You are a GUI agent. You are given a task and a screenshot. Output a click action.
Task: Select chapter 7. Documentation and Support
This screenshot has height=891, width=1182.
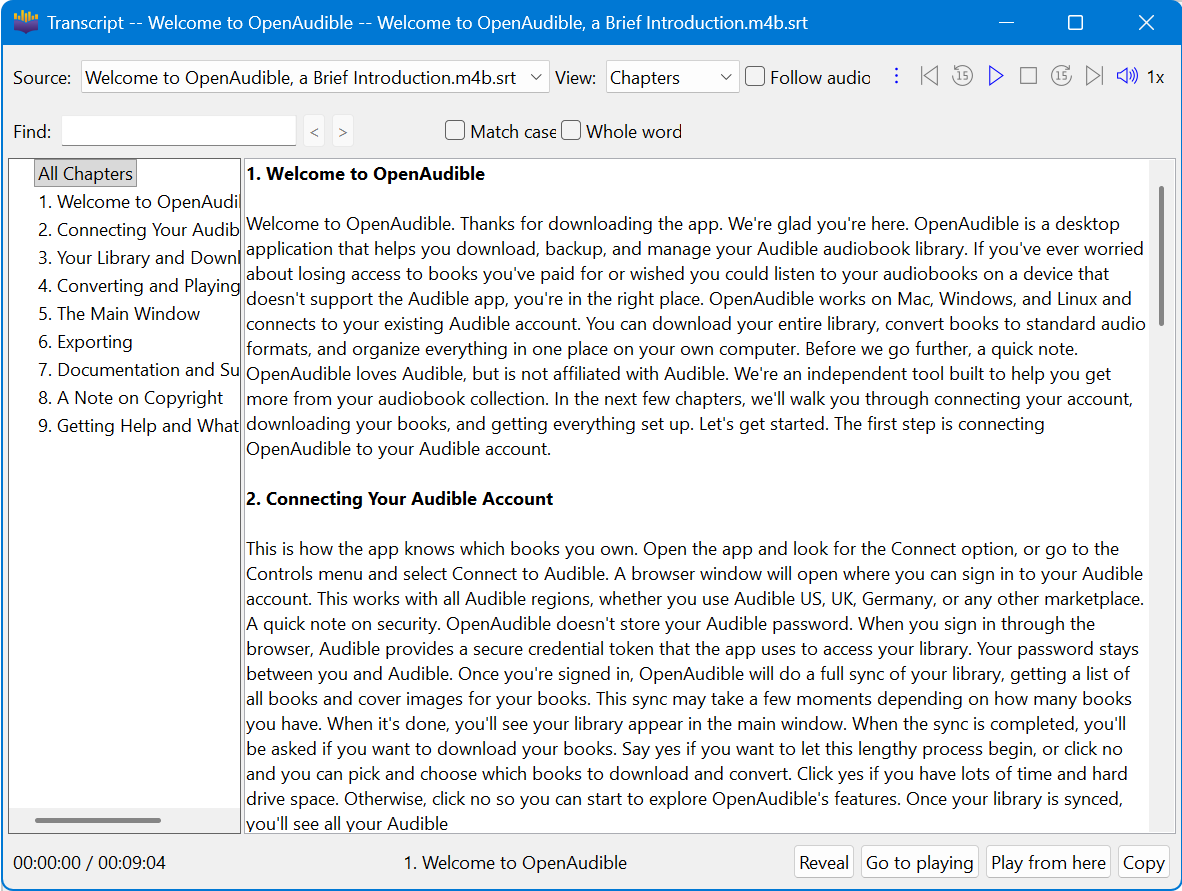tap(138, 369)
